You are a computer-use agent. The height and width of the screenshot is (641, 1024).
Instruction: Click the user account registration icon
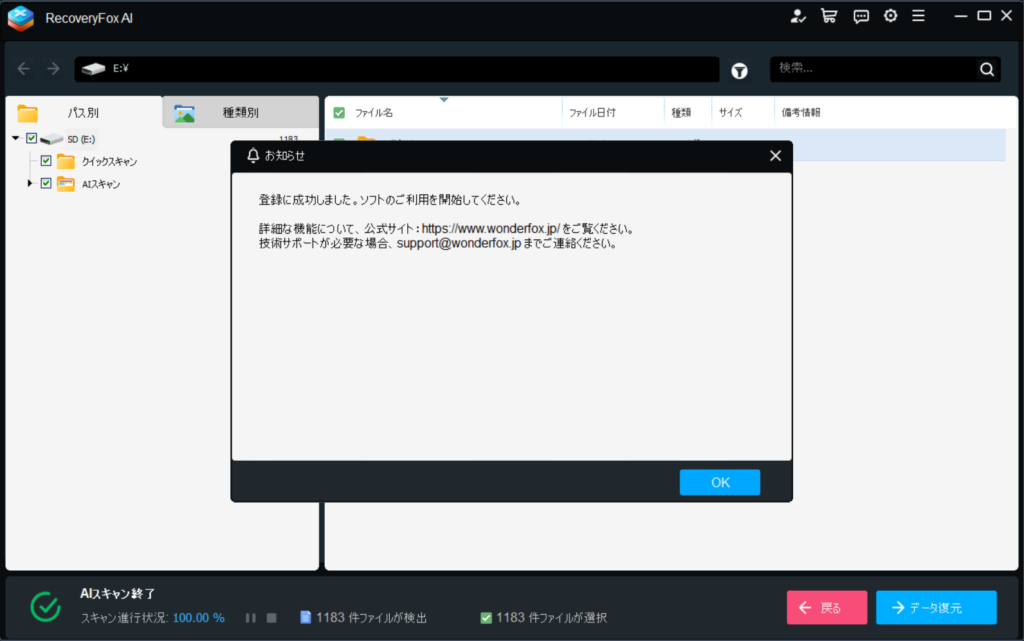pyautogui.click(x=798, y=16)
